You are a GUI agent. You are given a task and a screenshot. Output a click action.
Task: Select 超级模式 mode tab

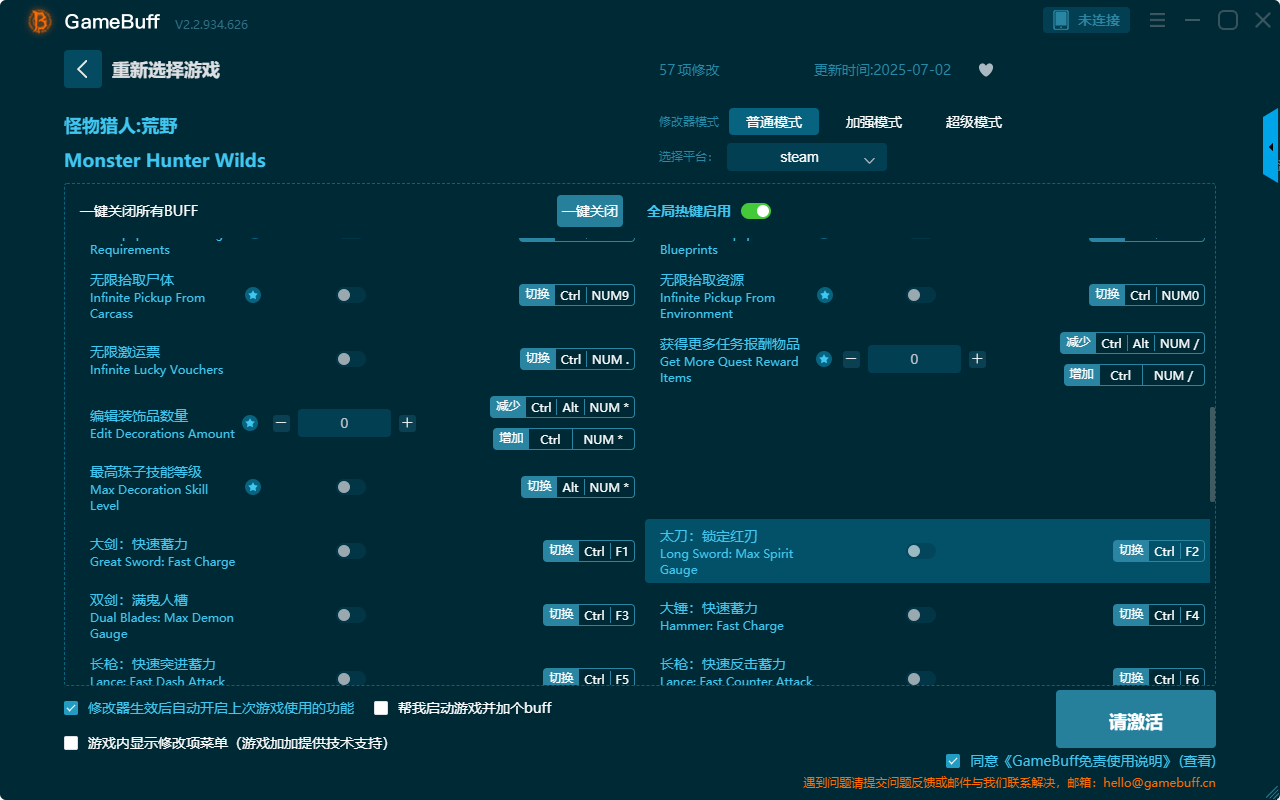974,122
